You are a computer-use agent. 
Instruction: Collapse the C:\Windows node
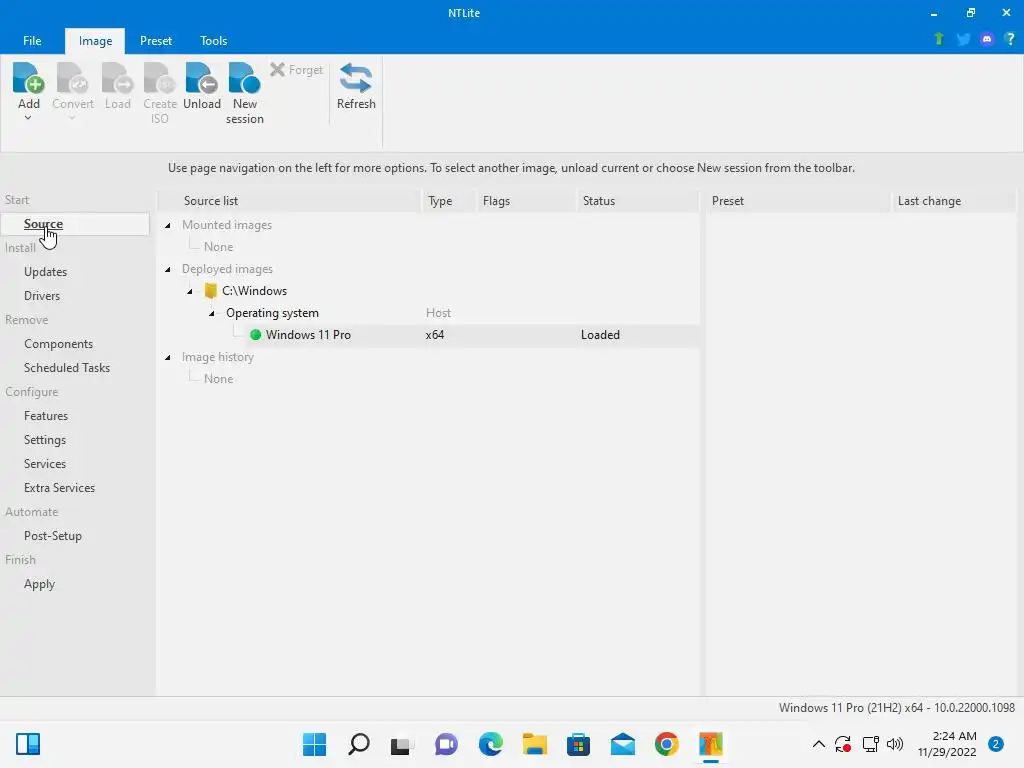pyautogui.click(x=190, y=291)
